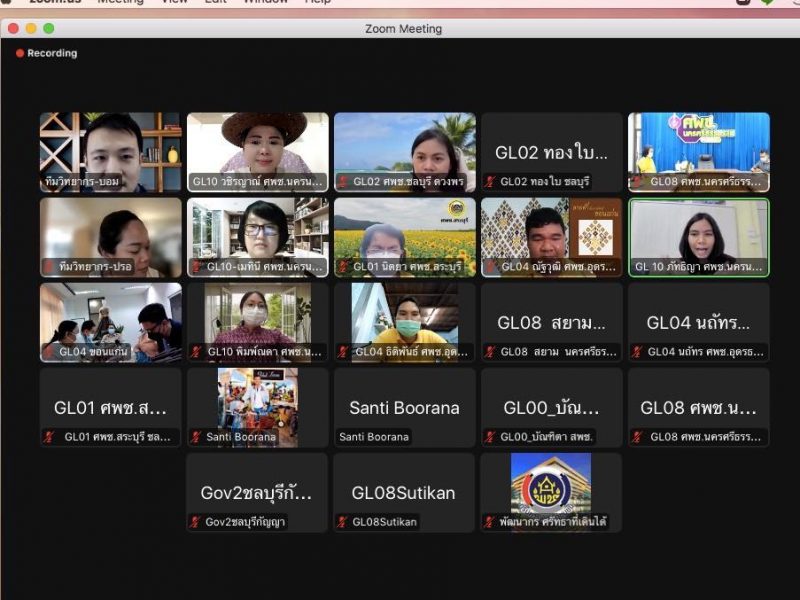Screen dimensions: 800x600
Task: Select the green-highlighted GL 10 ภัทัญญา speaker tile
Action: (x=699, y=237)
